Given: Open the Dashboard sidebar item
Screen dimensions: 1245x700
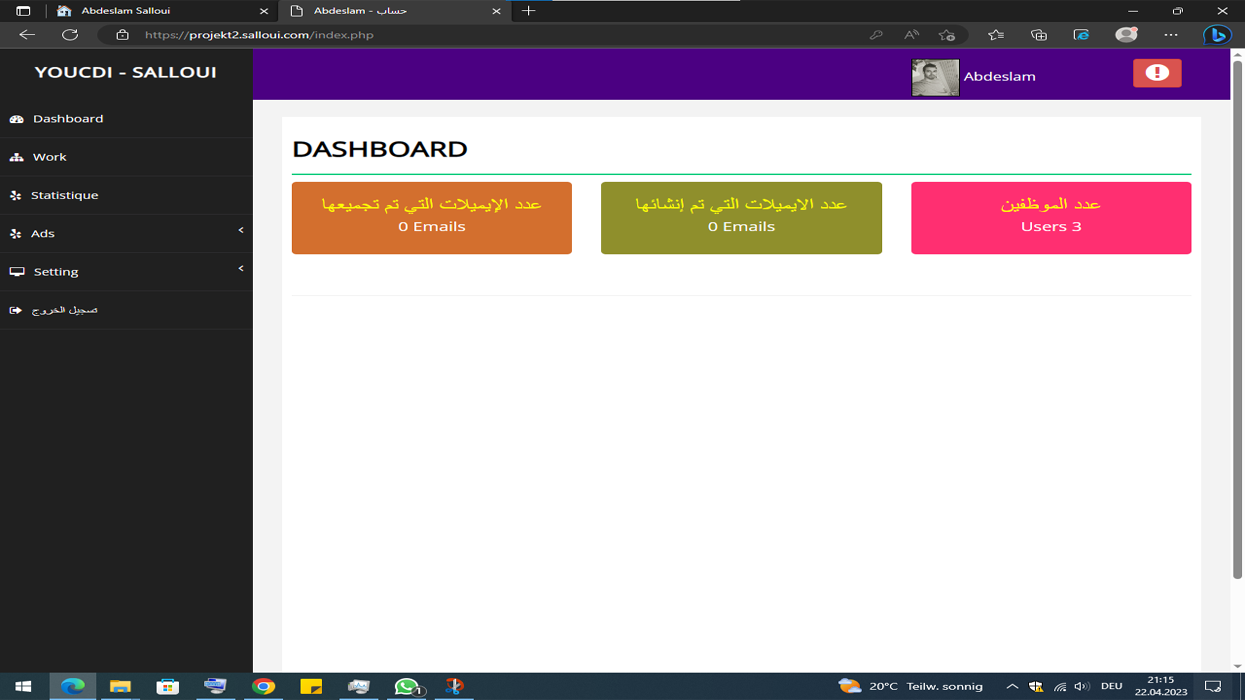Looking at the screenshot, I should [x=126, y=118].
